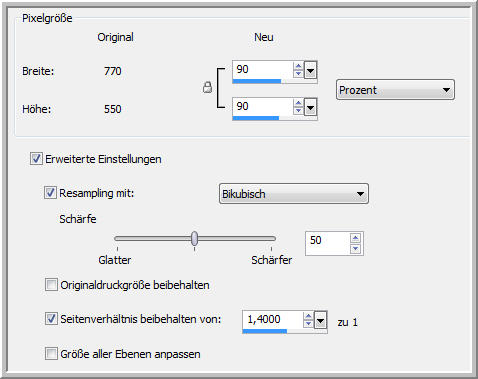Decrease Schärfe value with down spinner
Screen dimensions: 478x379
point(355,249)
